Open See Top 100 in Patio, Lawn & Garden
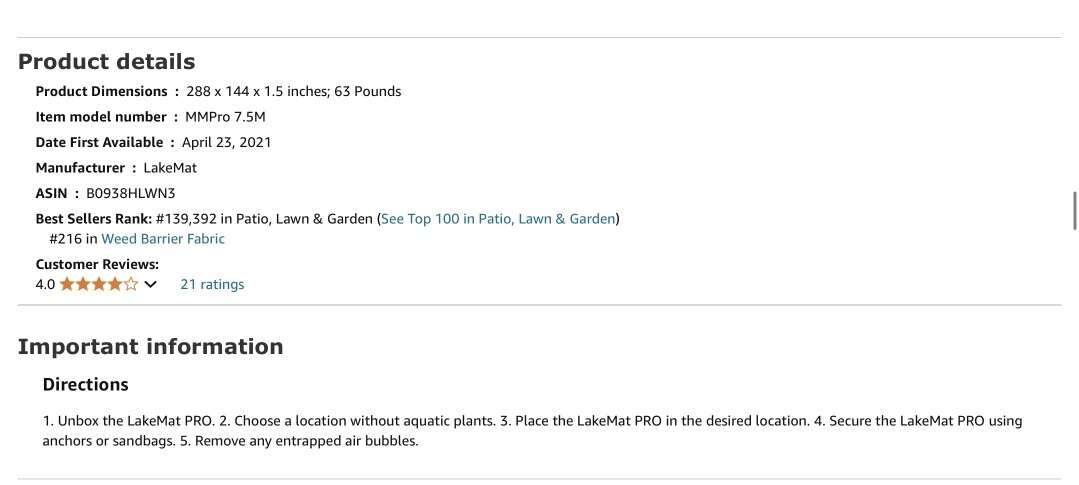The height and width of the screenshot is (485, 1079). tap(498, 218)
